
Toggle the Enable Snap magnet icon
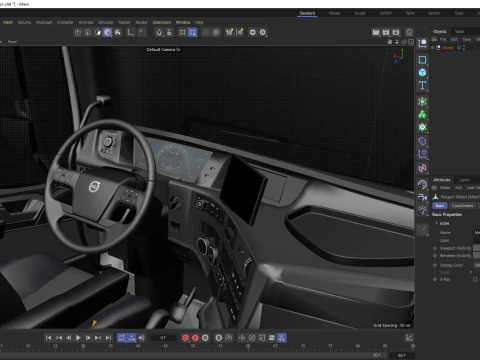coord(159,32)
